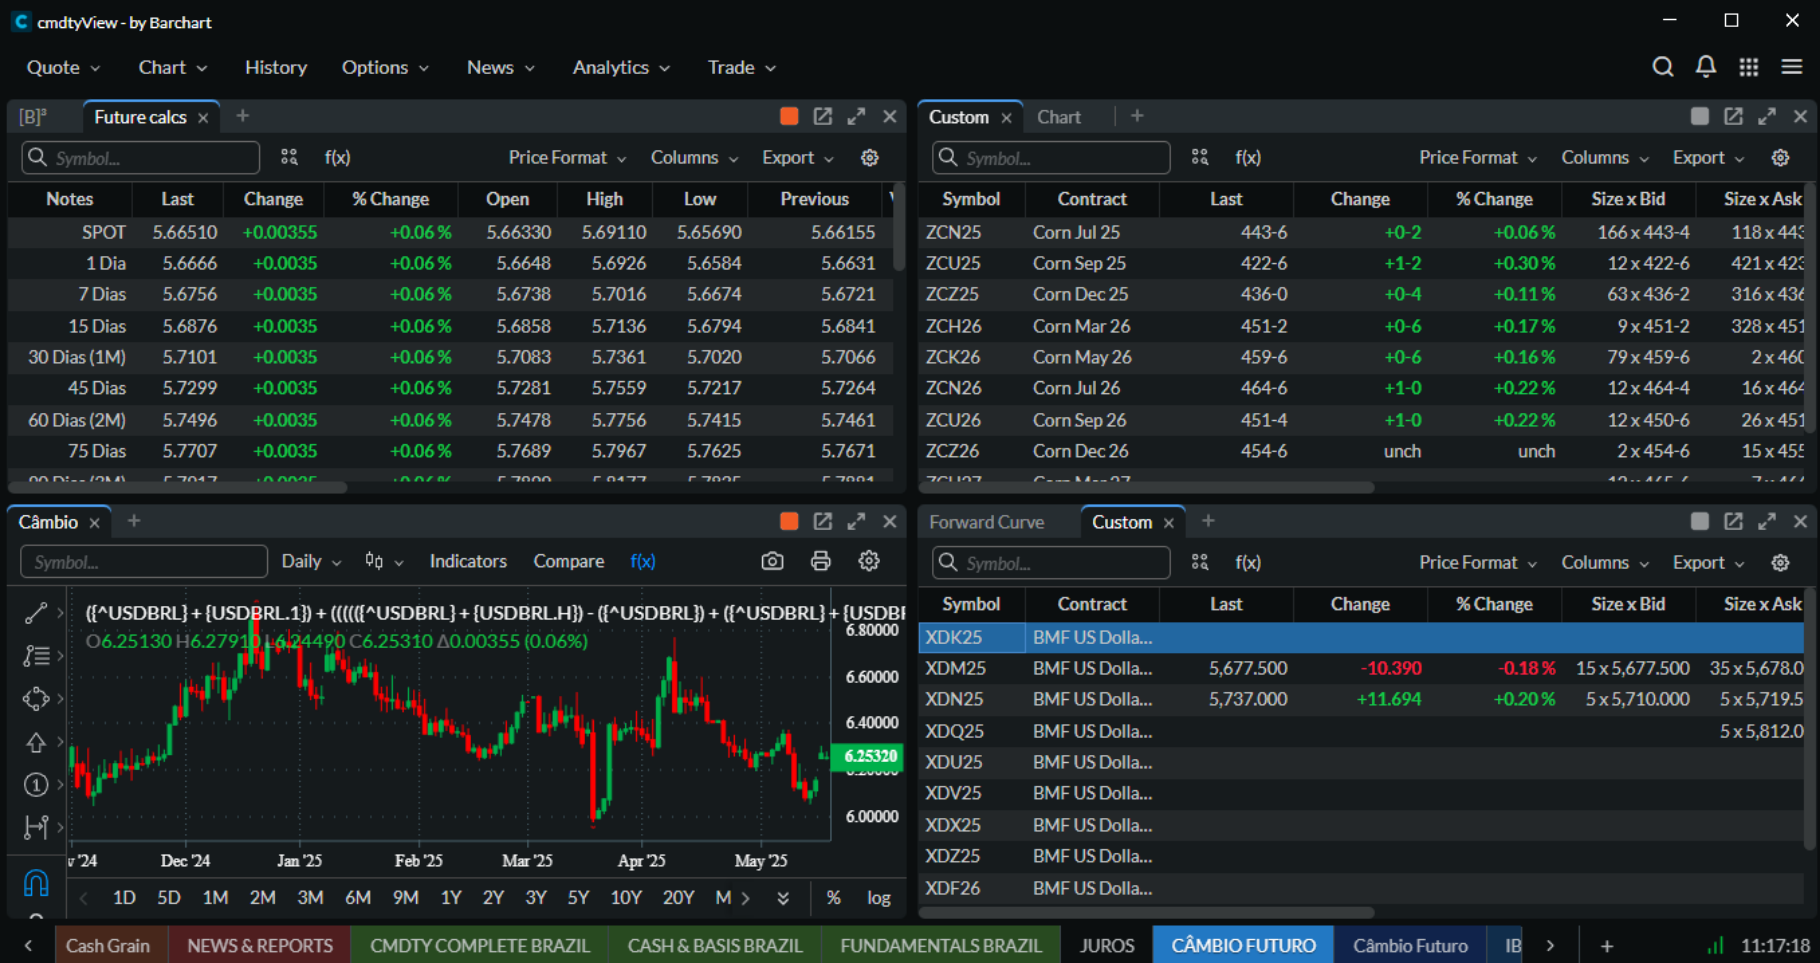
Task: Click the Indicators button
Action: [x=468, y=561]
